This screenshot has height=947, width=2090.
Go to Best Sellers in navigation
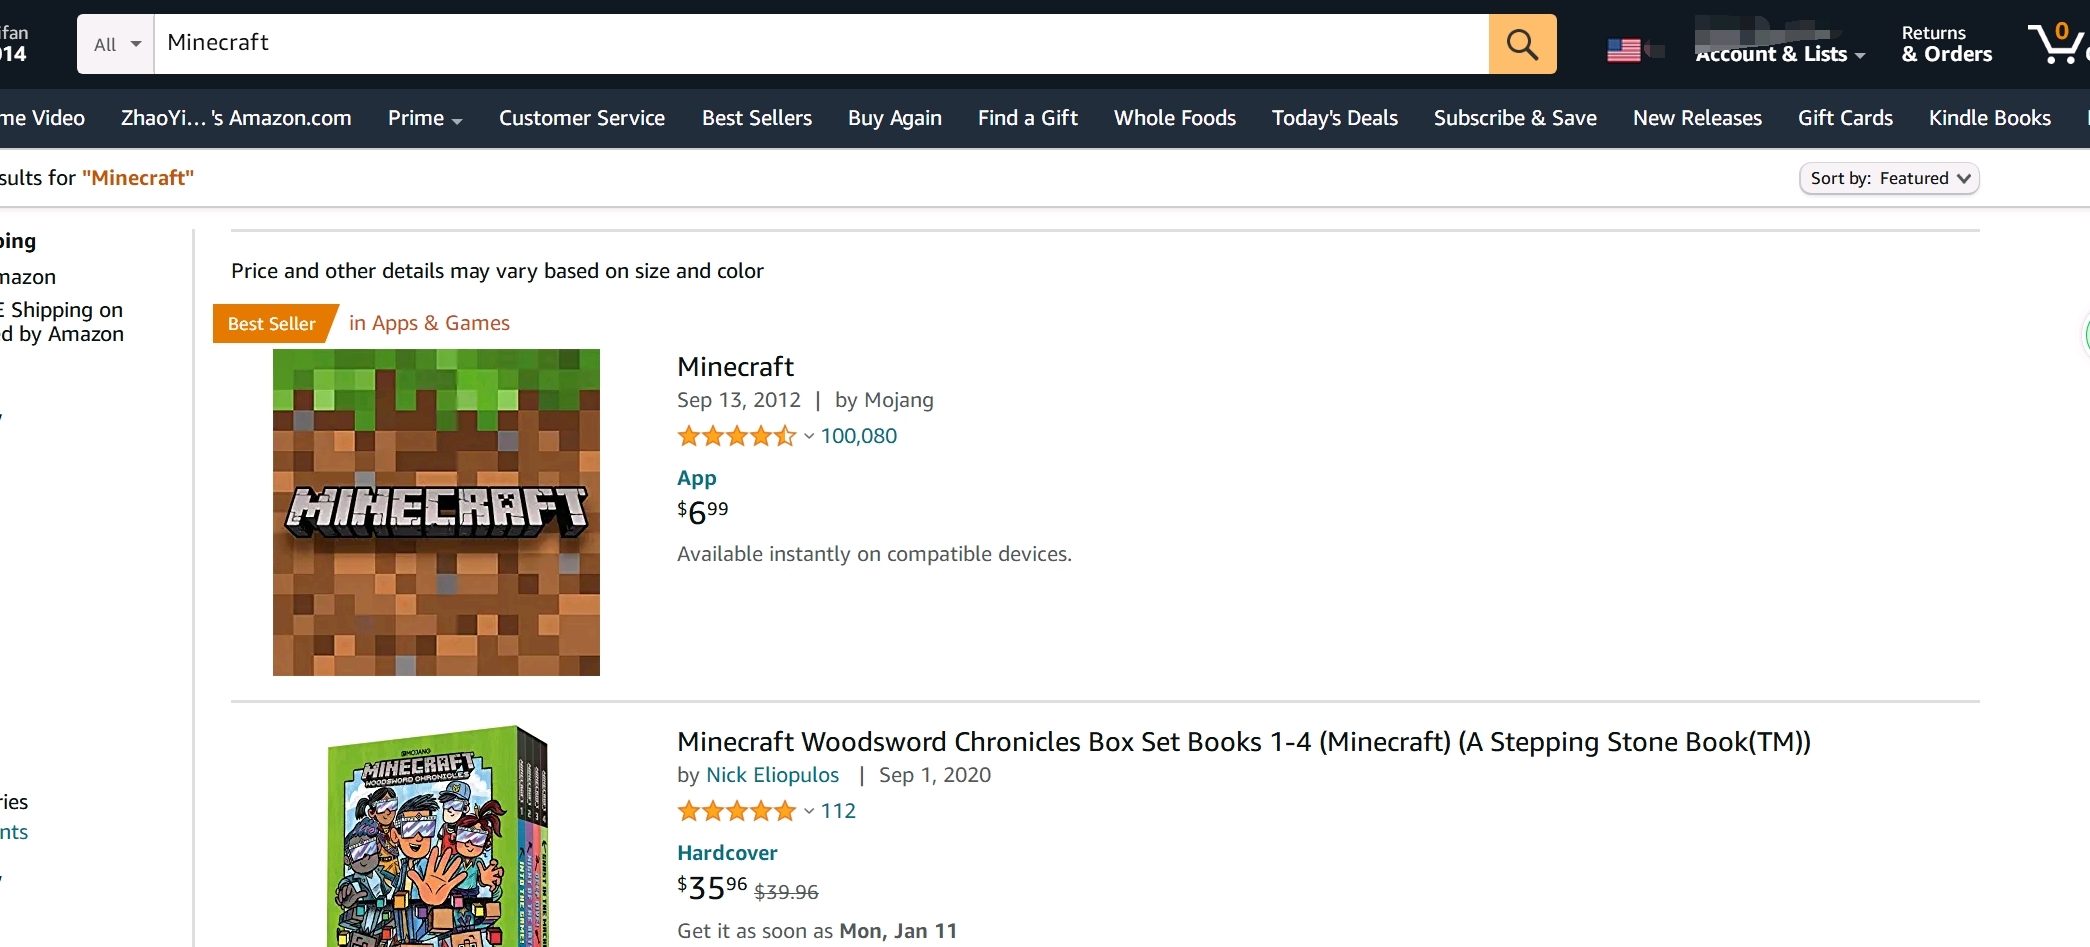756,118
